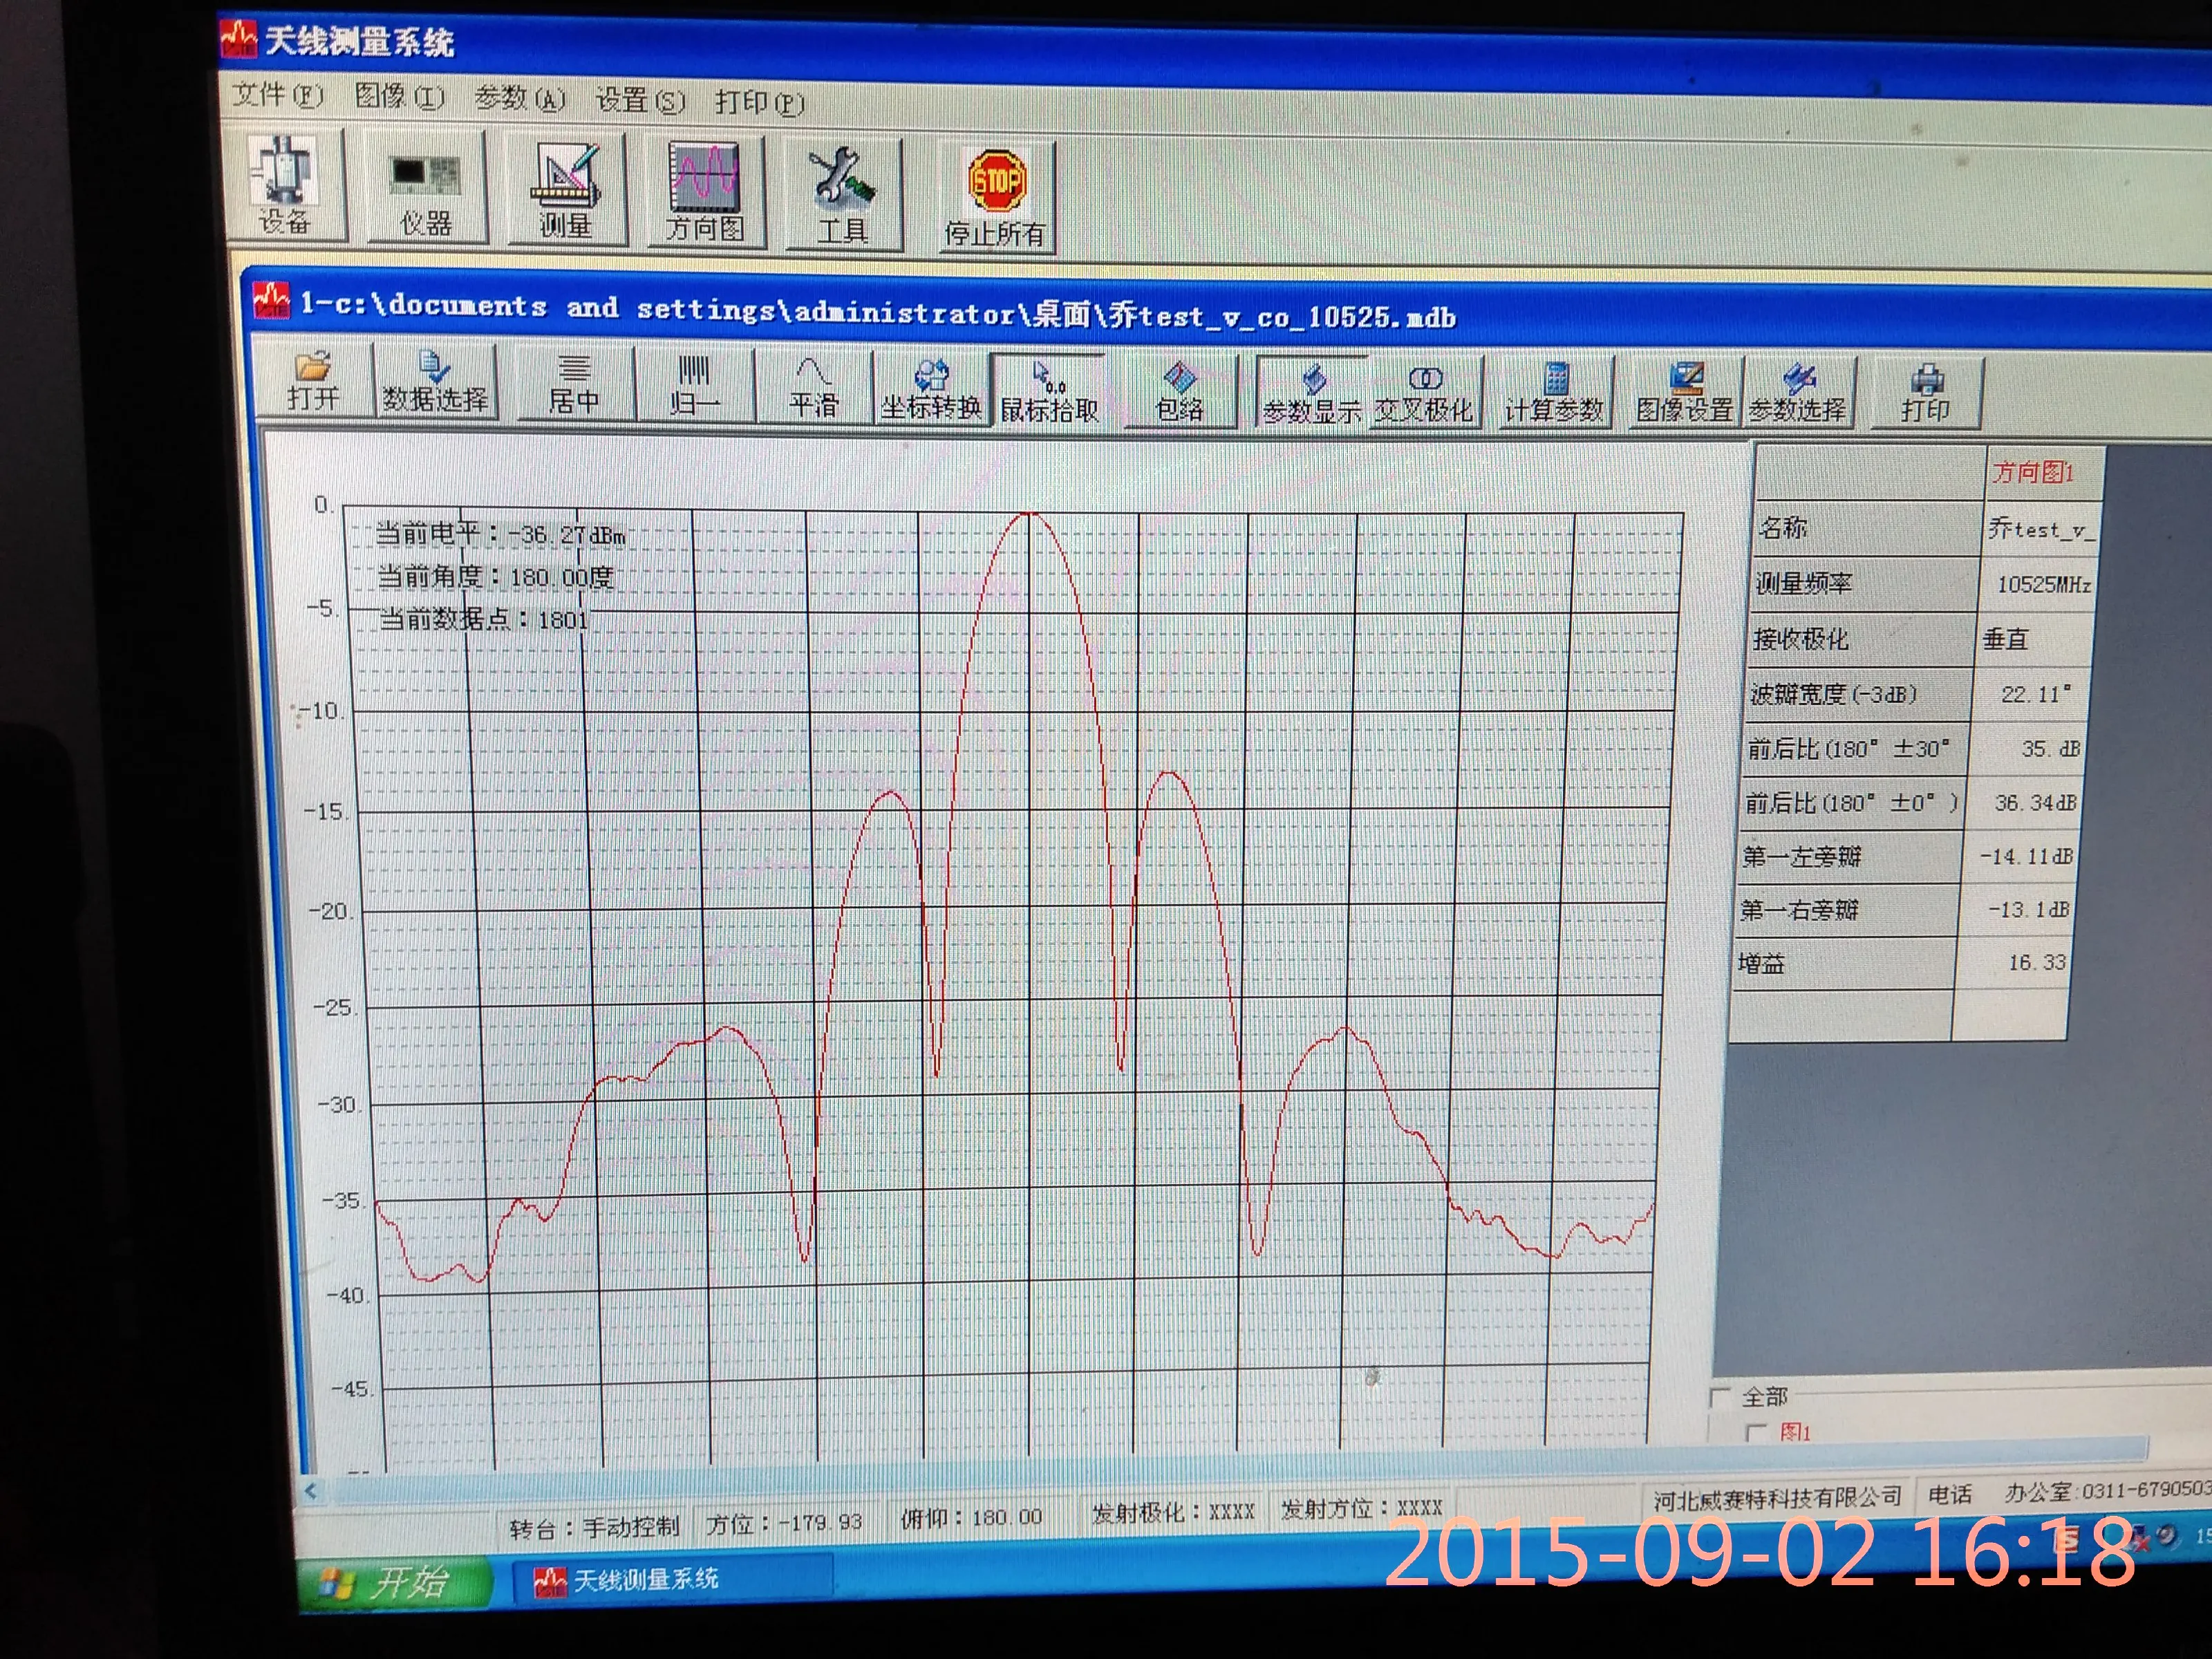Open 数据选择 (Data Select) tool
The width and height of the screenshot is (2212, 1659).
coord(435,384)
